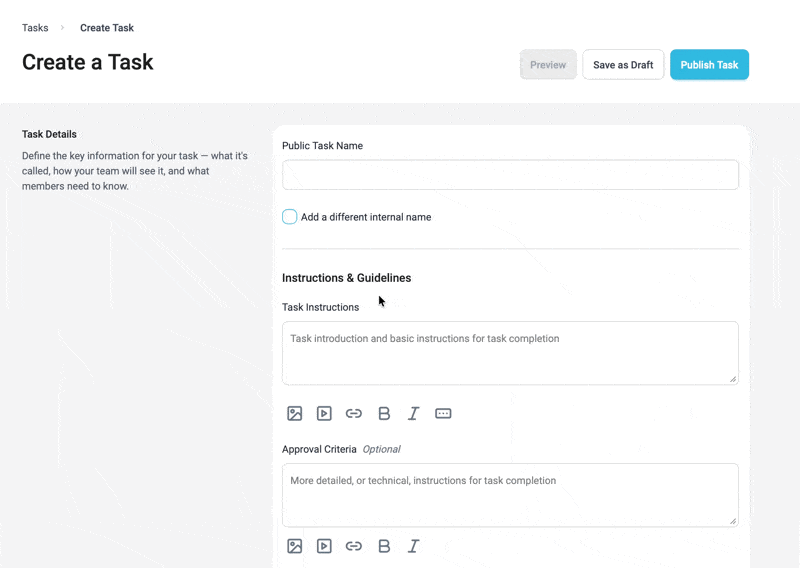Click into the Approval Criteria text area
800x568 pixels.
click(x=510, y=495)
